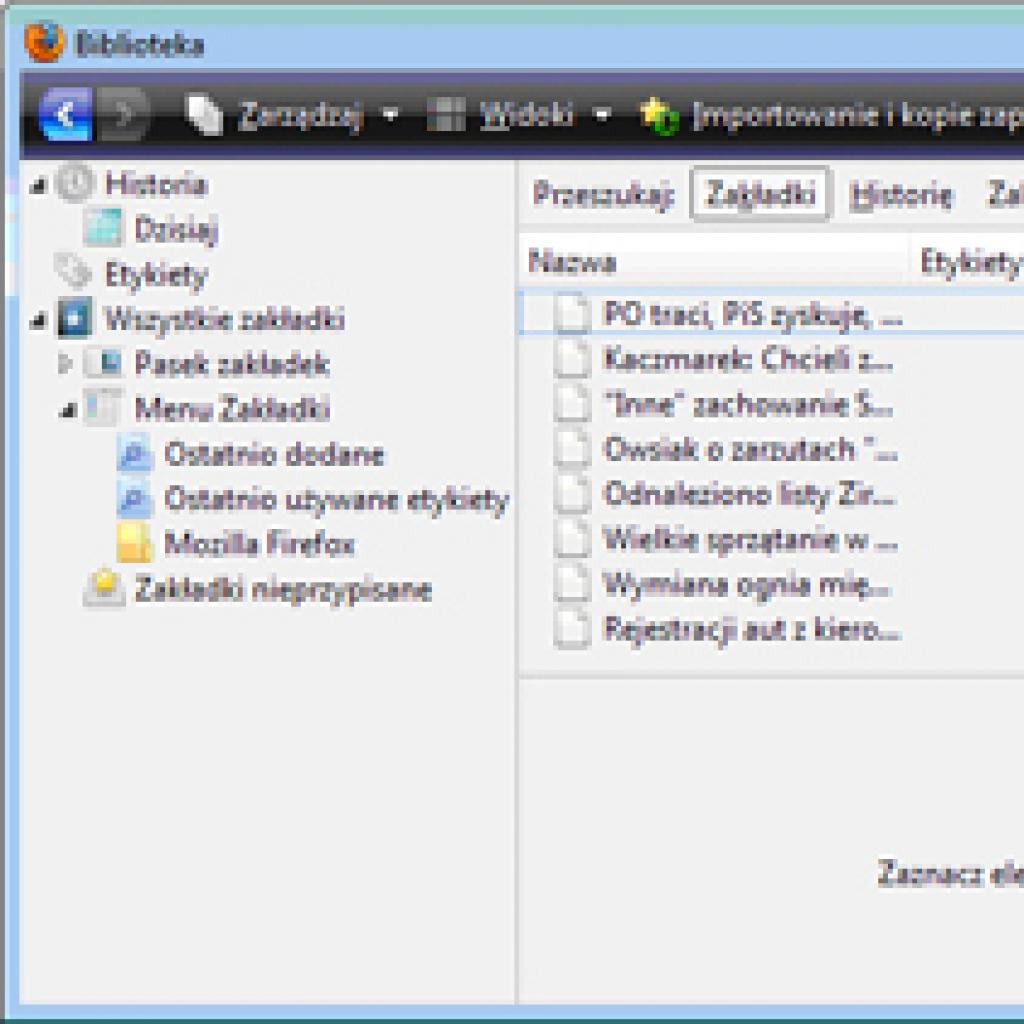Screen dimensions: 1024x1024
Task: Open Ostatnio używane etykiety smart folder
Action: (313, 500)
